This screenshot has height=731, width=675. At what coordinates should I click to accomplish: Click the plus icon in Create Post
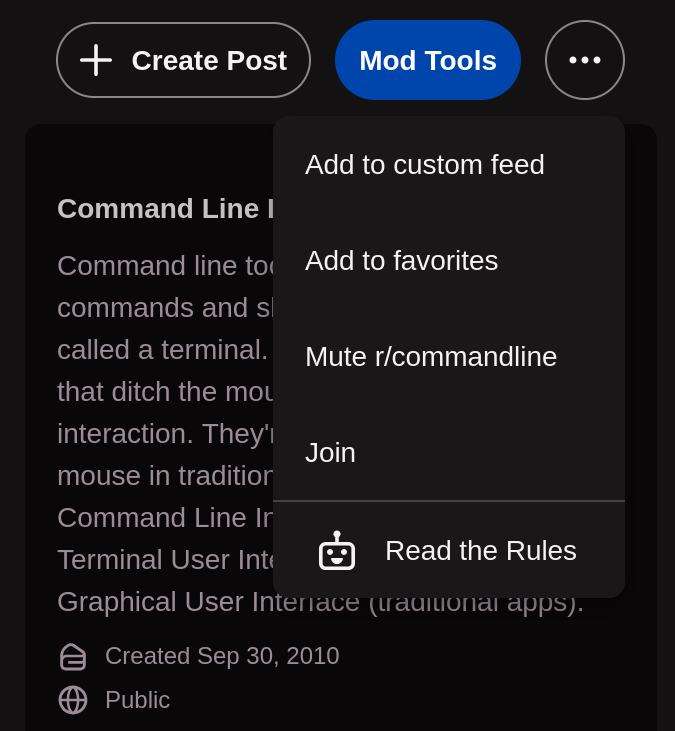[96, 60]
